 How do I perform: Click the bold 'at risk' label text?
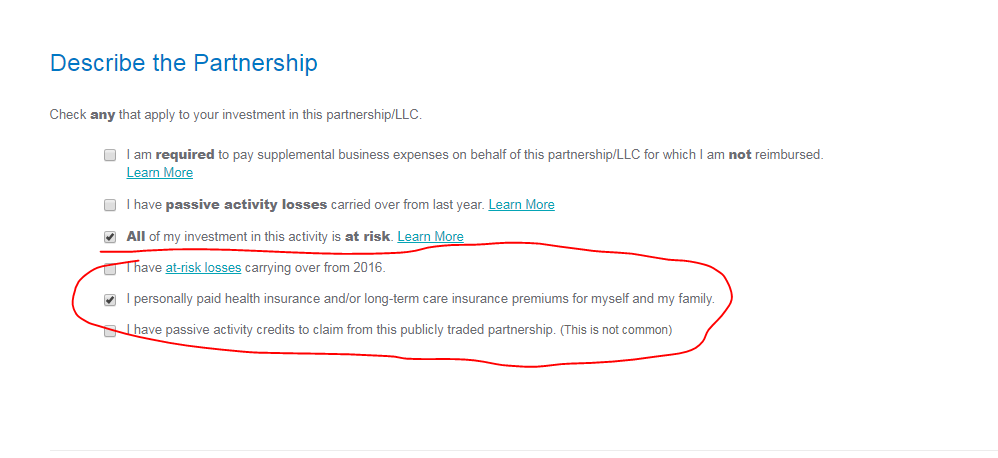367,237
